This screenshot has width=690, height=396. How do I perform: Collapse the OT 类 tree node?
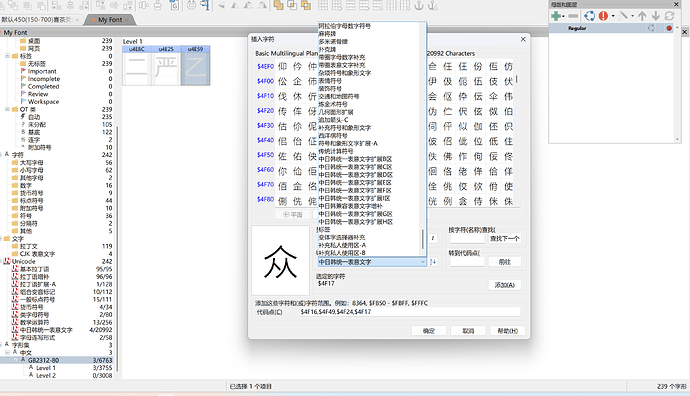pos(7,109)
